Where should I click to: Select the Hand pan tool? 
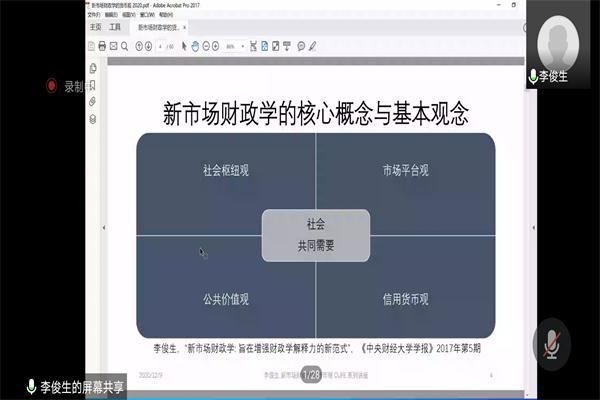pyautogui.click(x=195, y=46)
